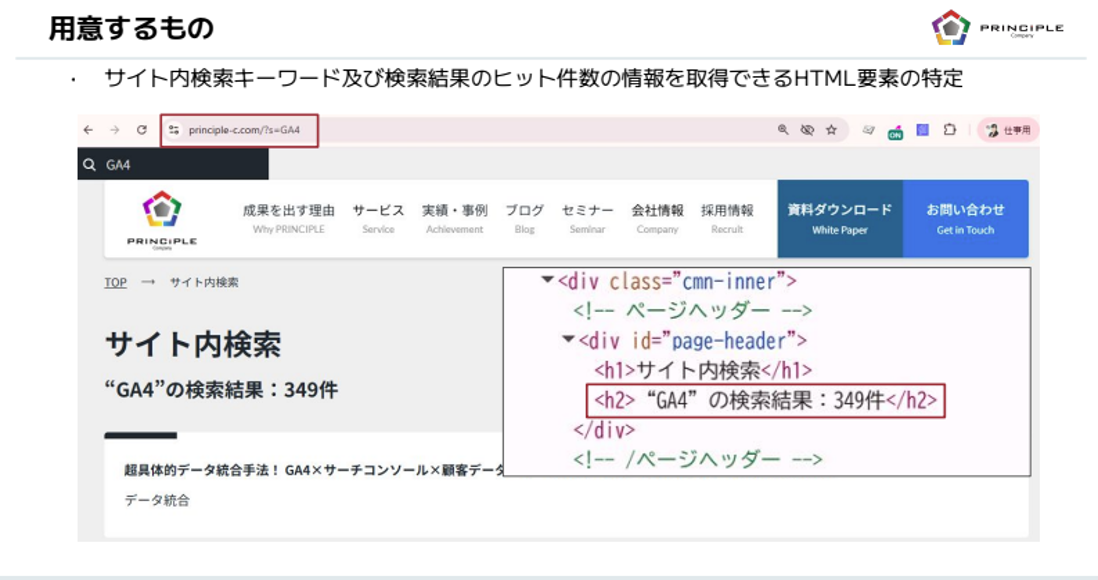1098x580 pixels.
Task: Open site information icon in address bar
Action: click(174, 130)
